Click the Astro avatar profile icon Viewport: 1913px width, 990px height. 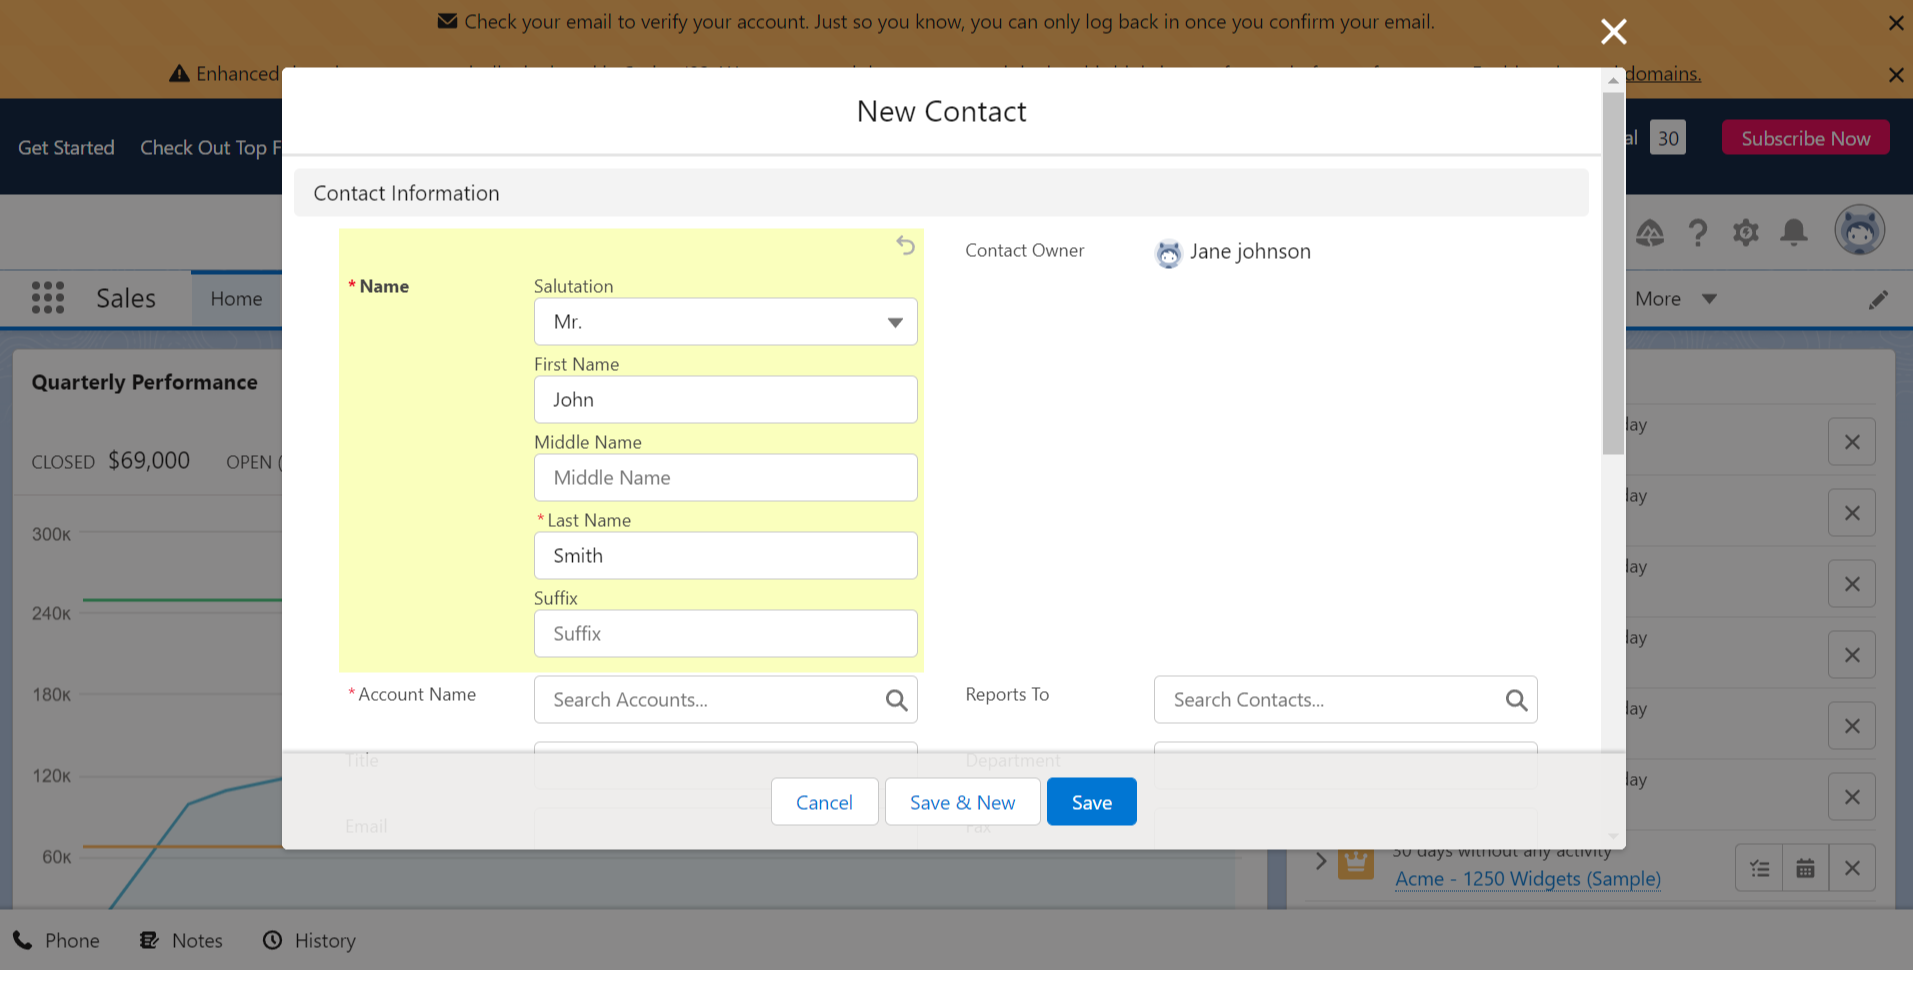[1859, 230]
